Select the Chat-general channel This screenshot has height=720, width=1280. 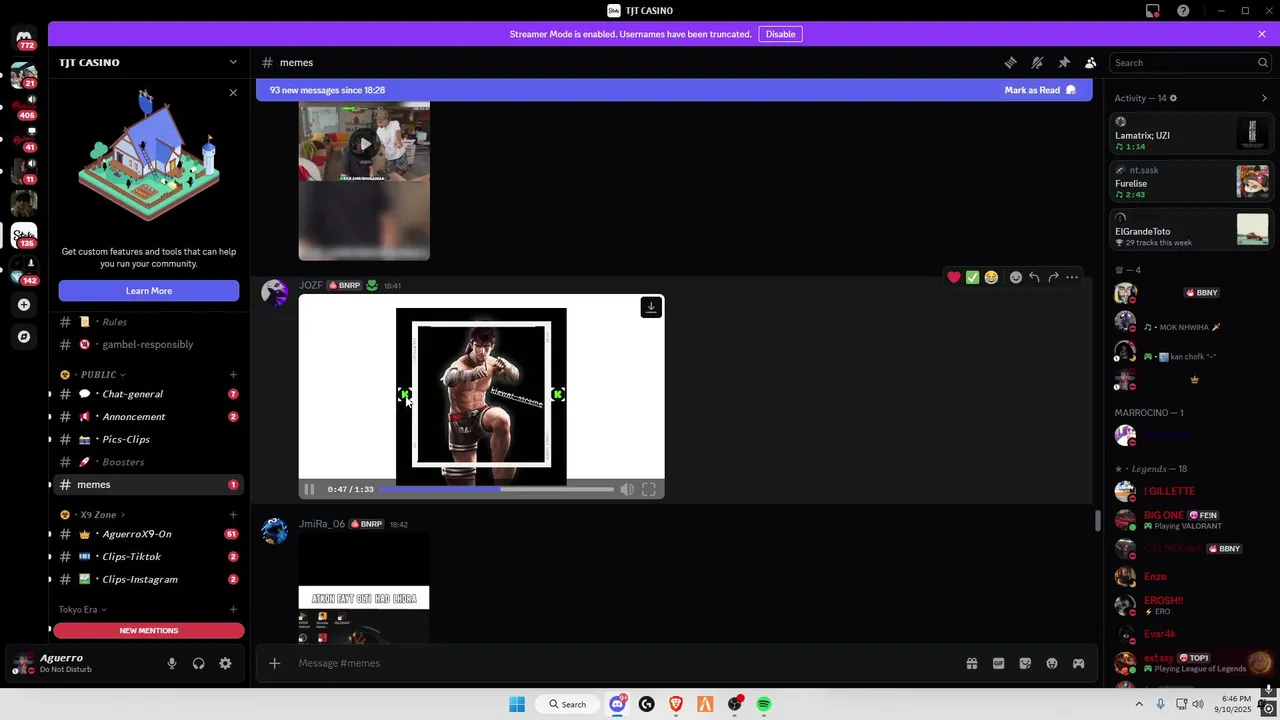pos(148,394)
